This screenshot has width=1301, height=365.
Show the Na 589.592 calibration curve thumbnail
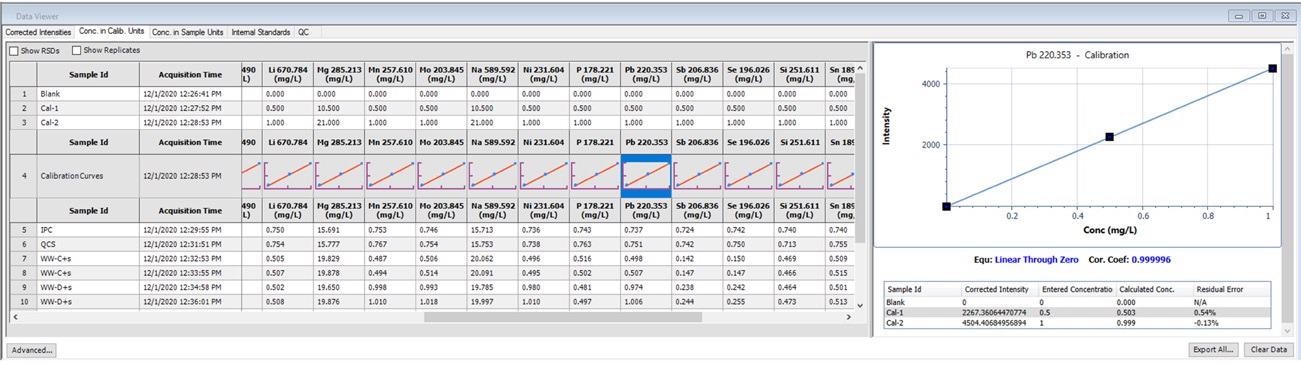pyautogui.click(x=493, y=175)
